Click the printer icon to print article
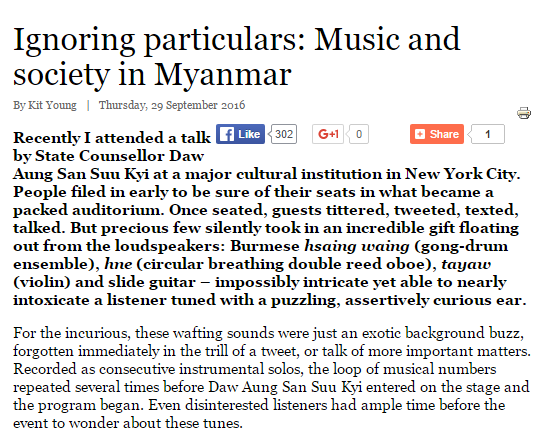This screenshot has height=435, width=548. (x=524, y=113)
